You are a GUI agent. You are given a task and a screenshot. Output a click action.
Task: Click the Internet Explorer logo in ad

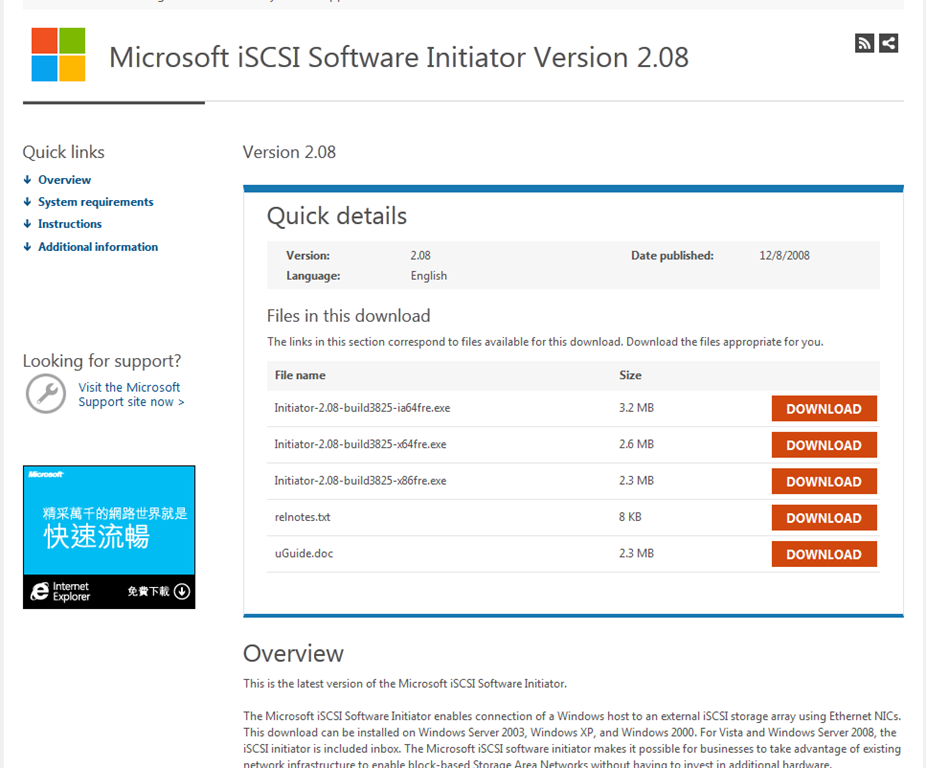40,591
